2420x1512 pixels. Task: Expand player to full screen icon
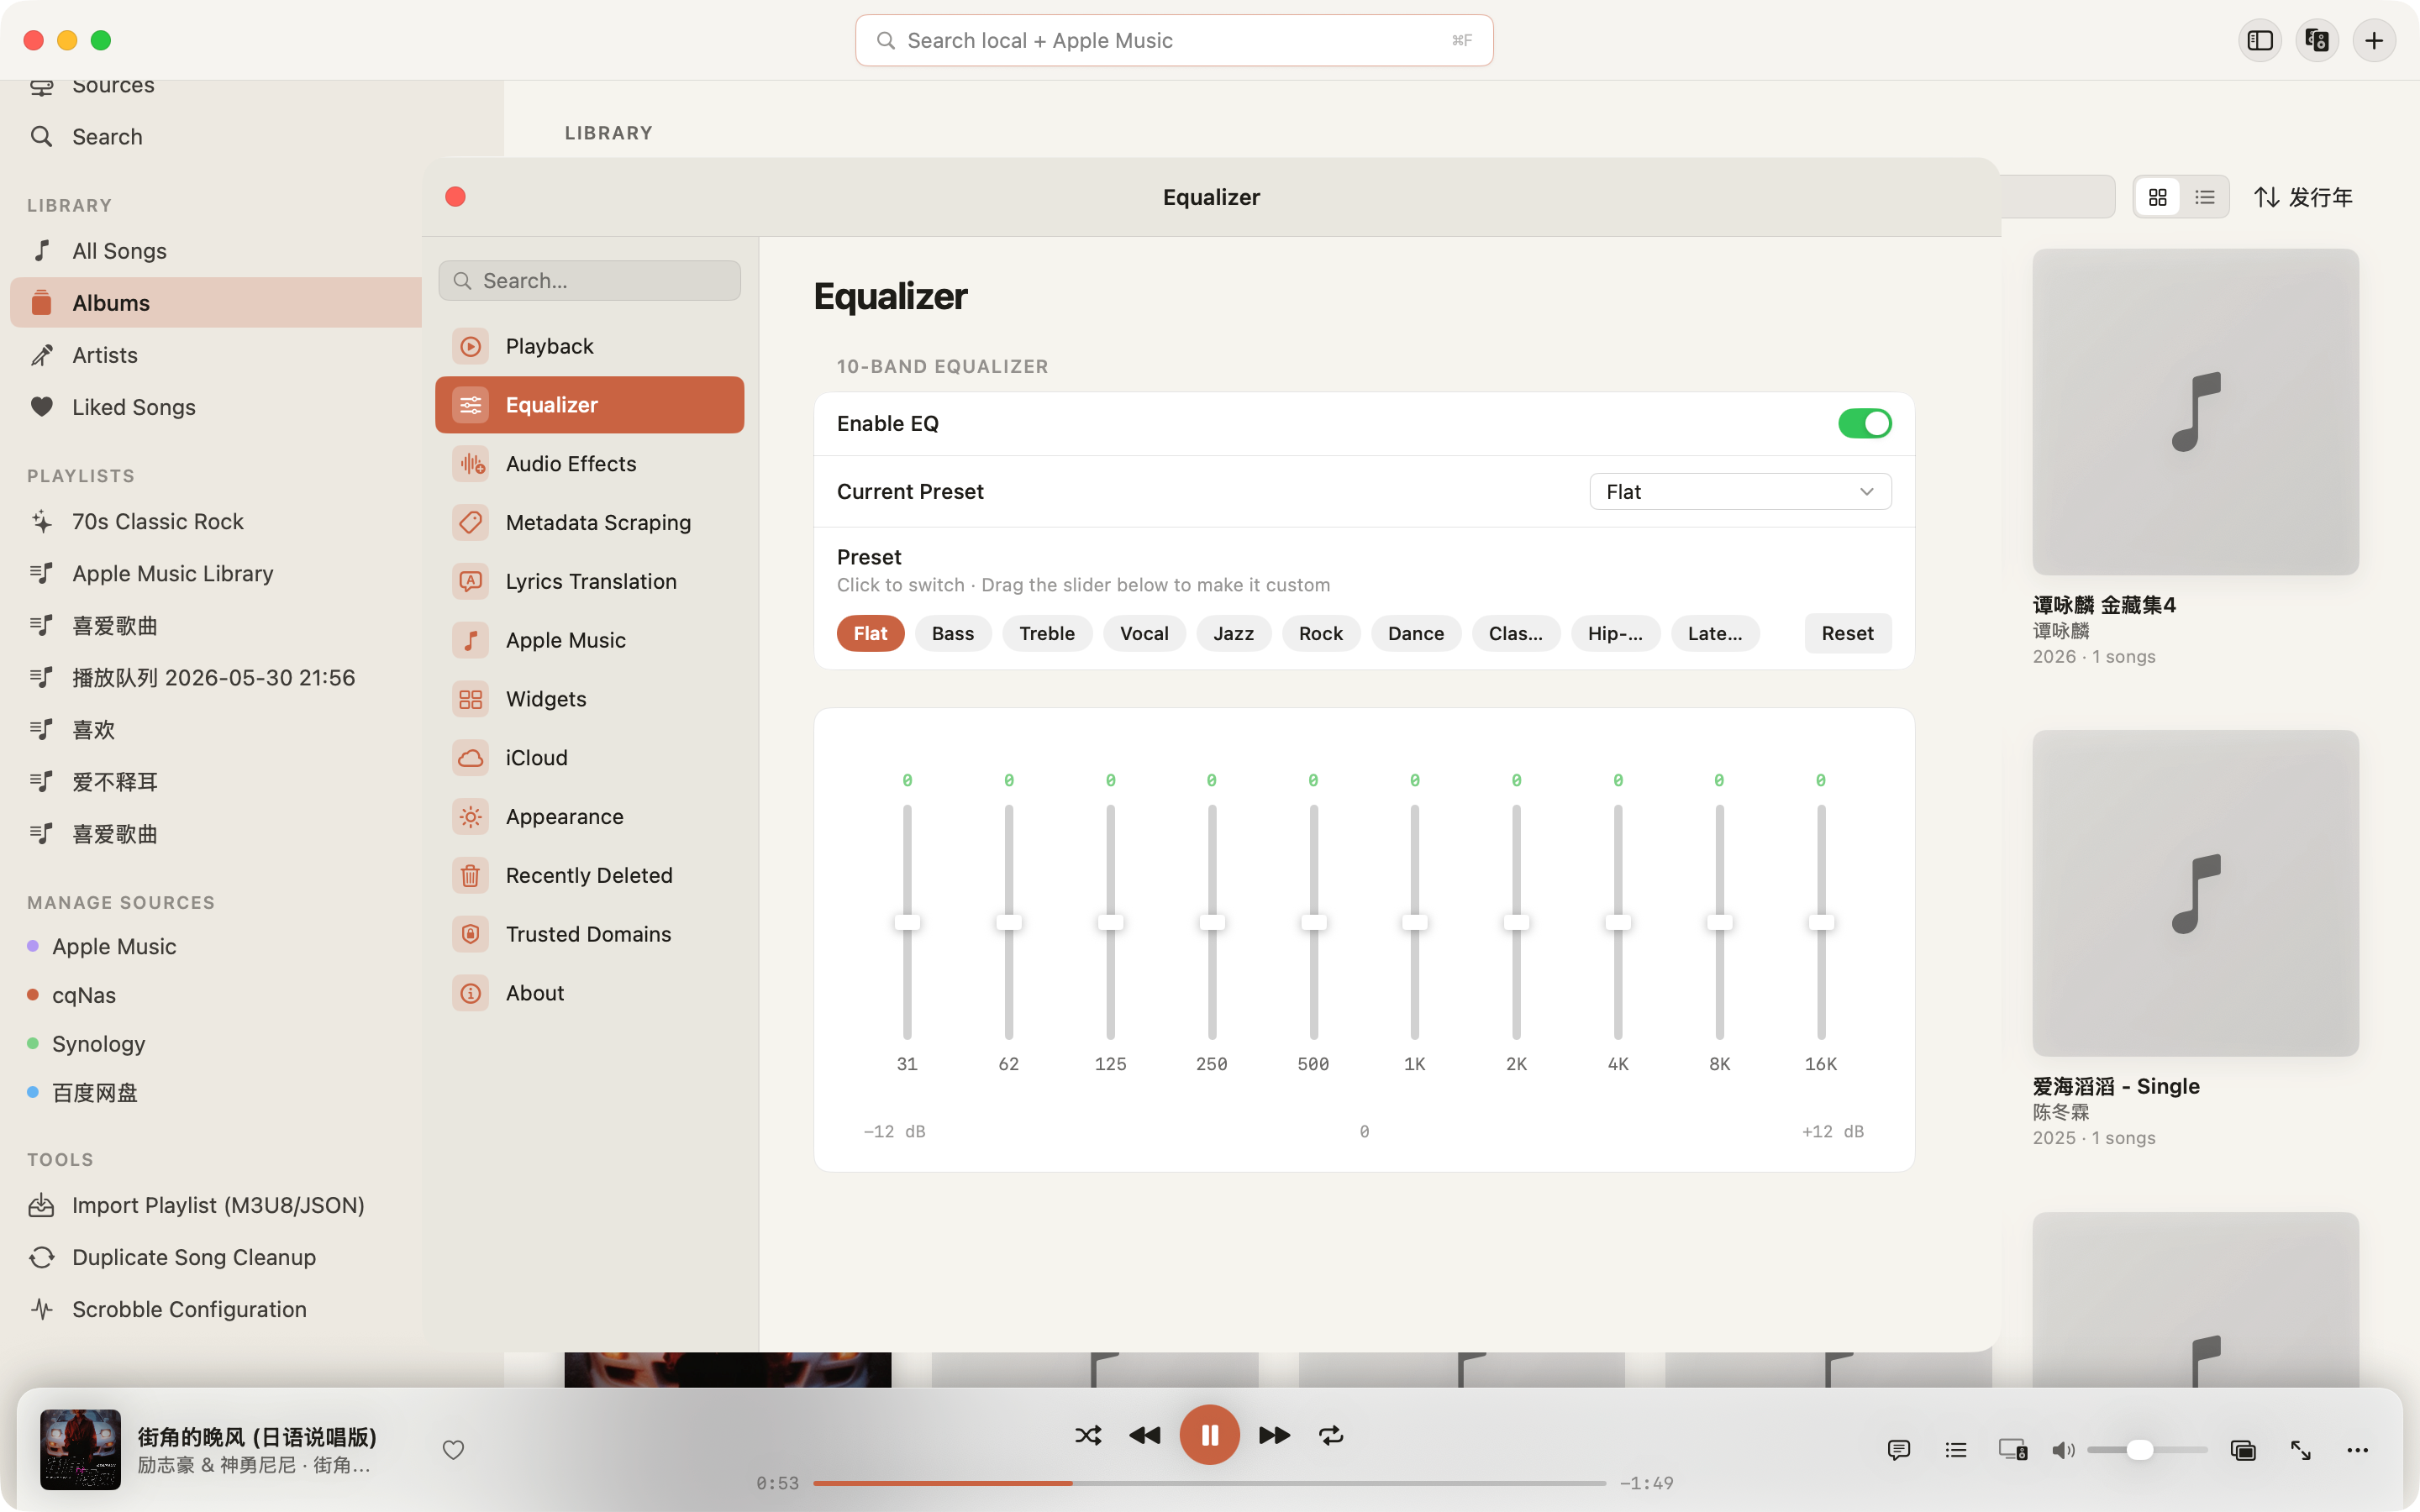coord(2300,1449)
